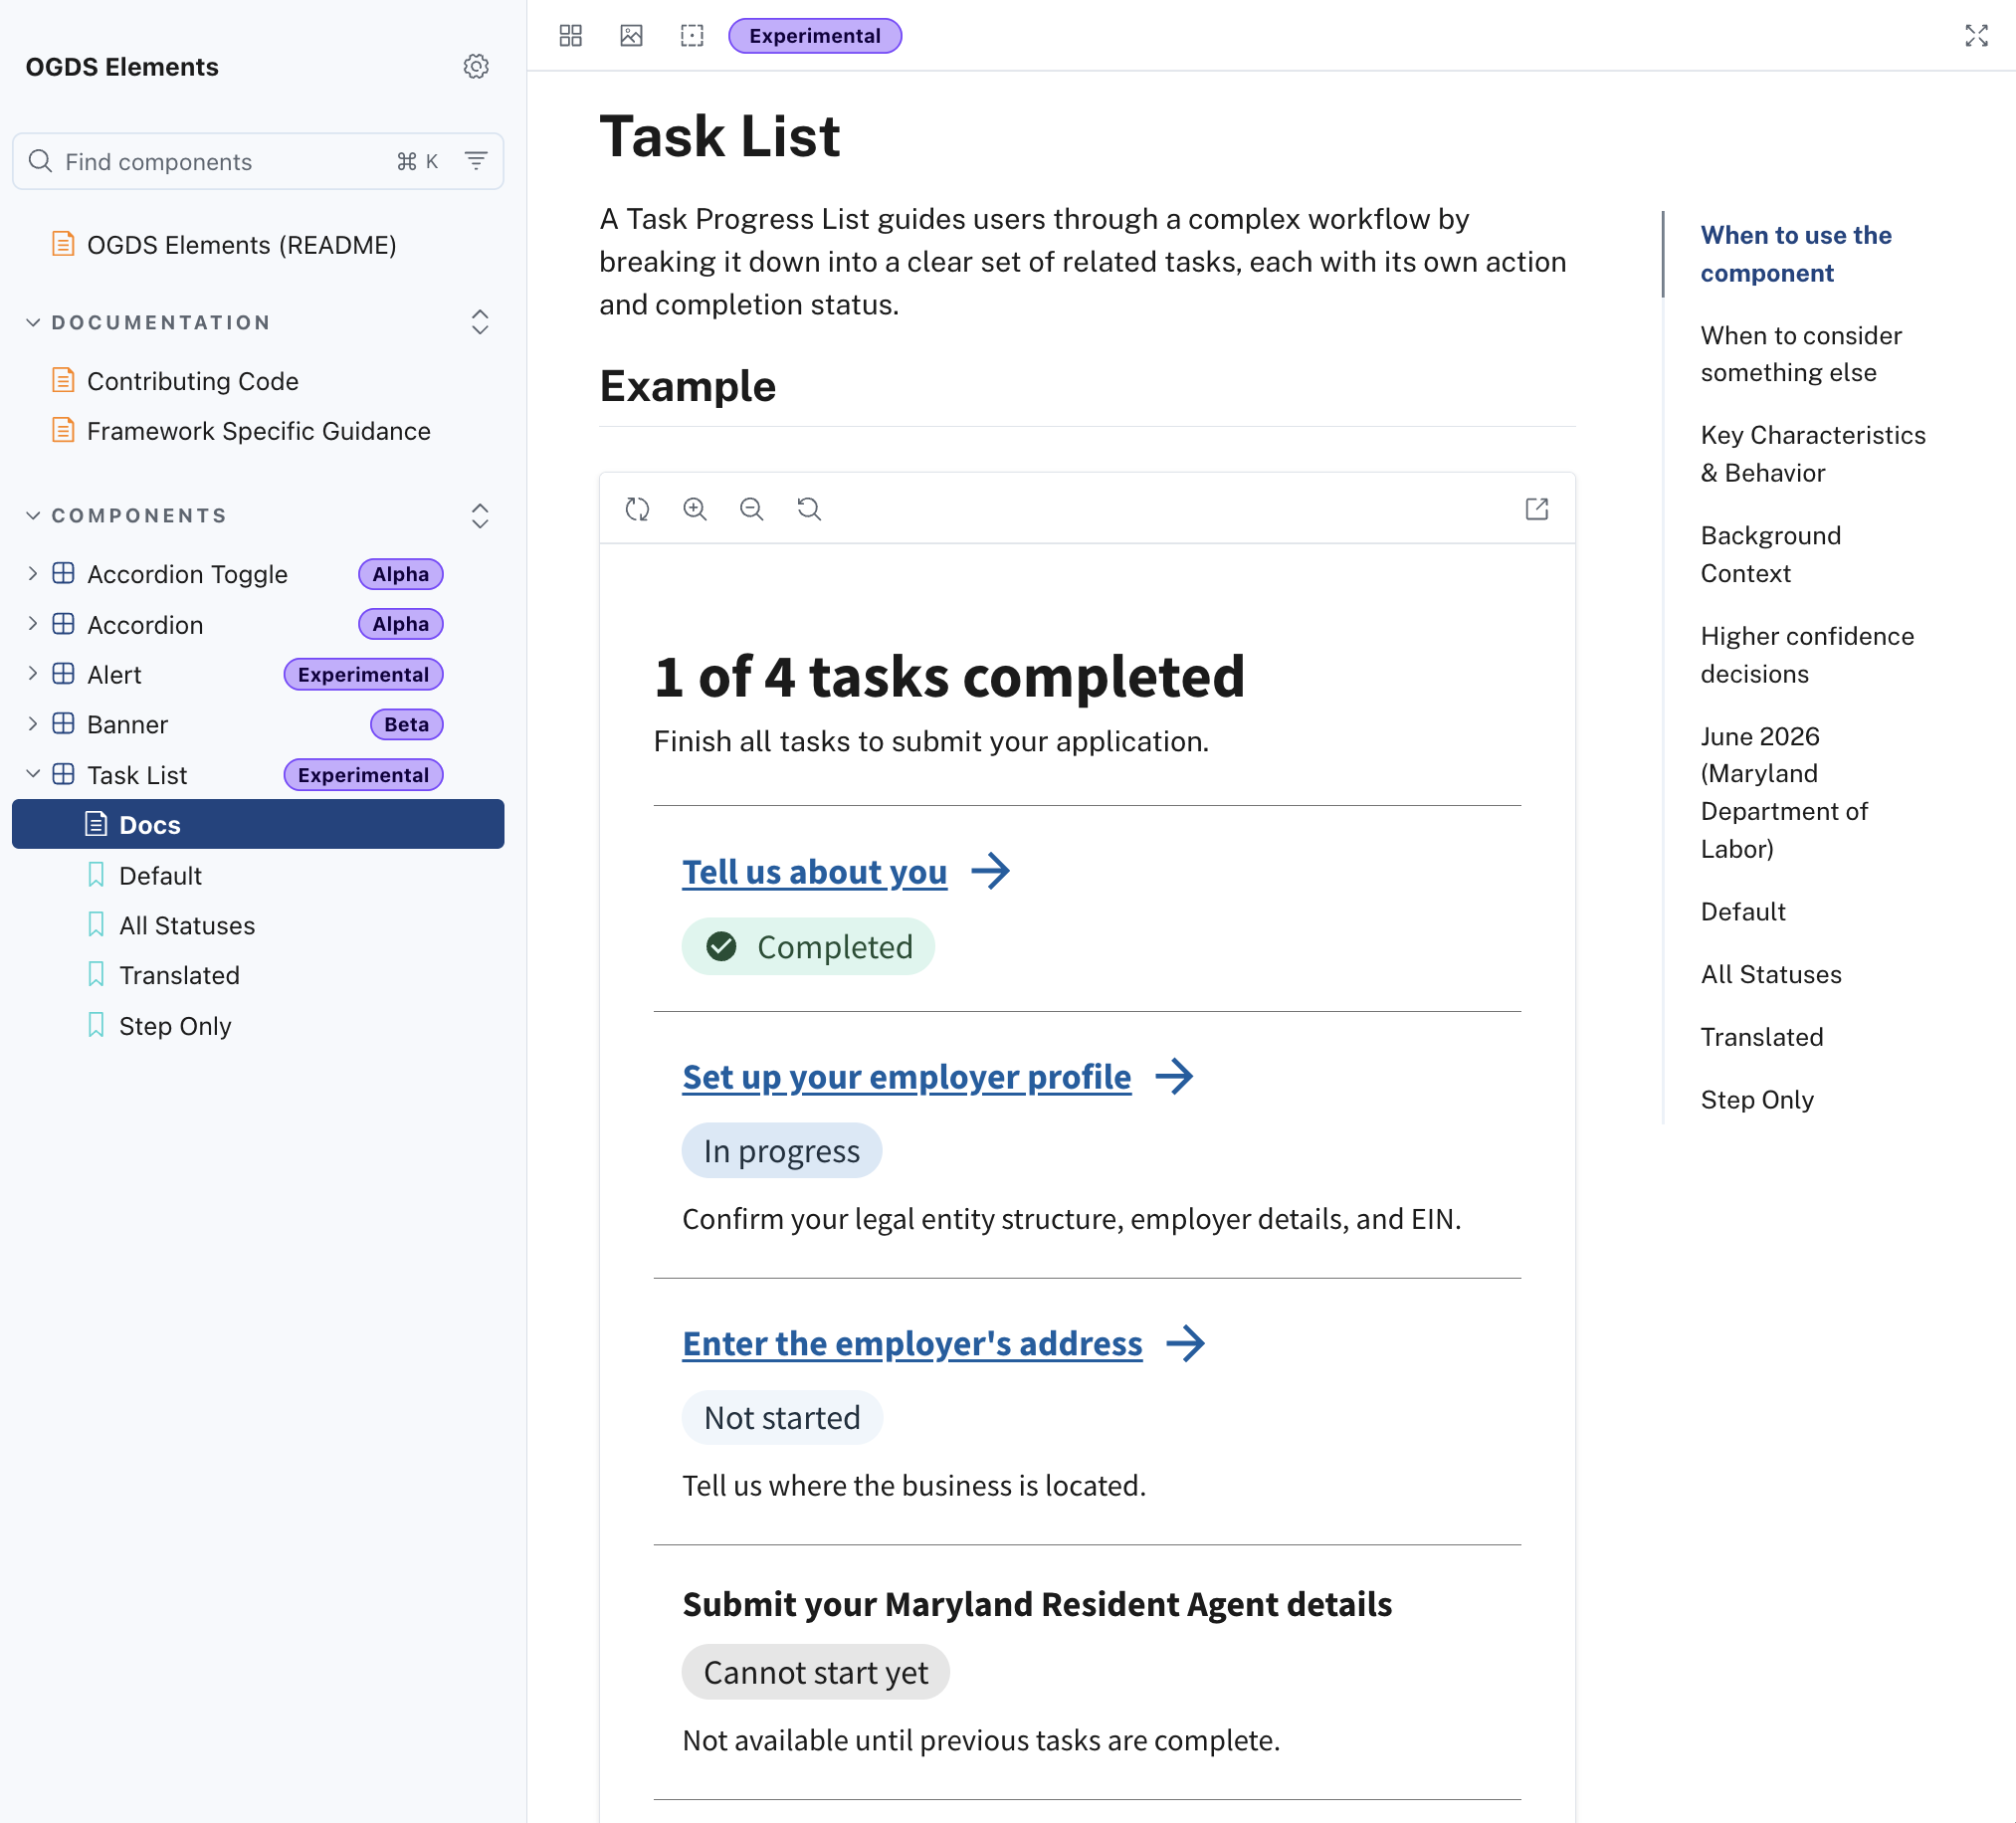Expand the Banner tree node

coord(33,723)
